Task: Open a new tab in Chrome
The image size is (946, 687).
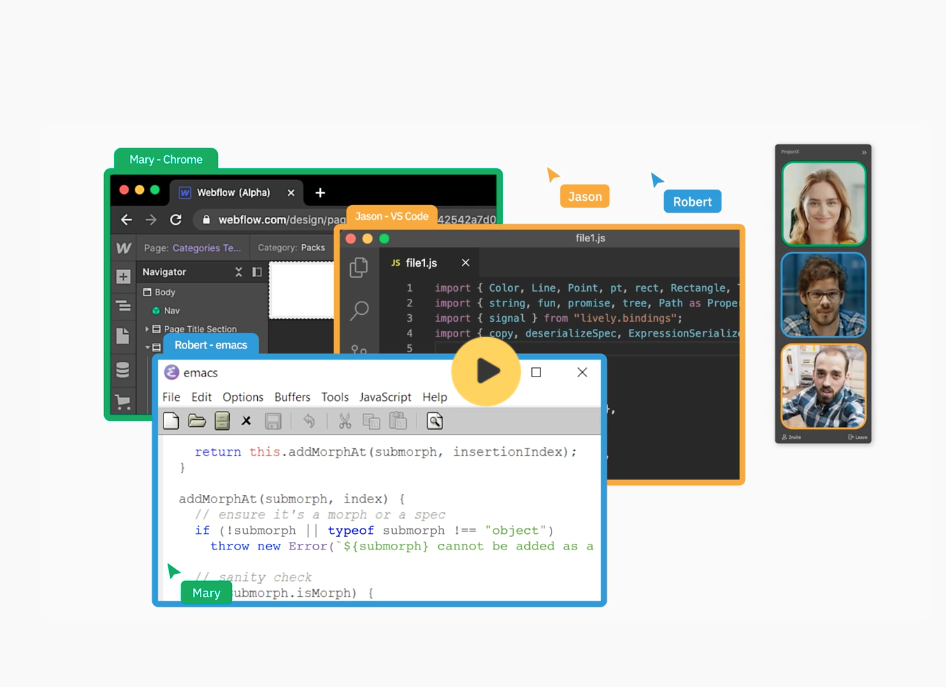Action: [x=320, y=192]
